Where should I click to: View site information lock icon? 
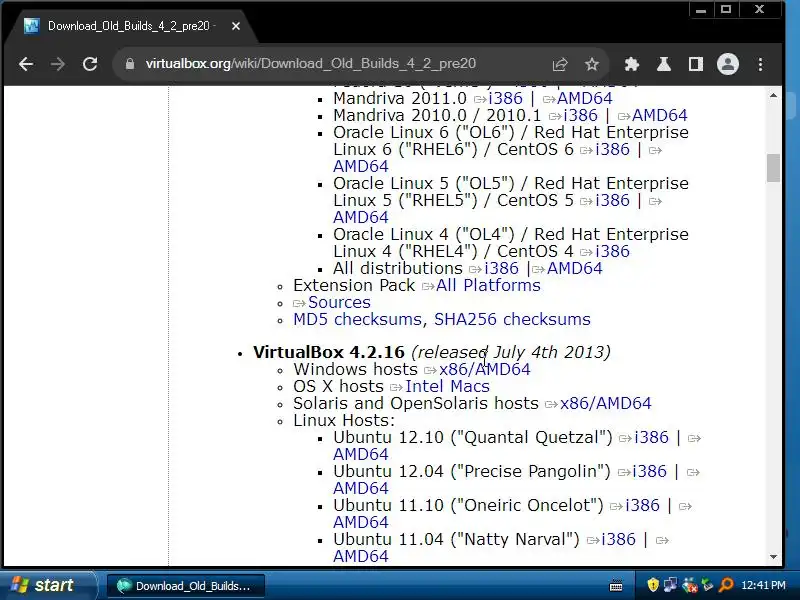point(130,64)
